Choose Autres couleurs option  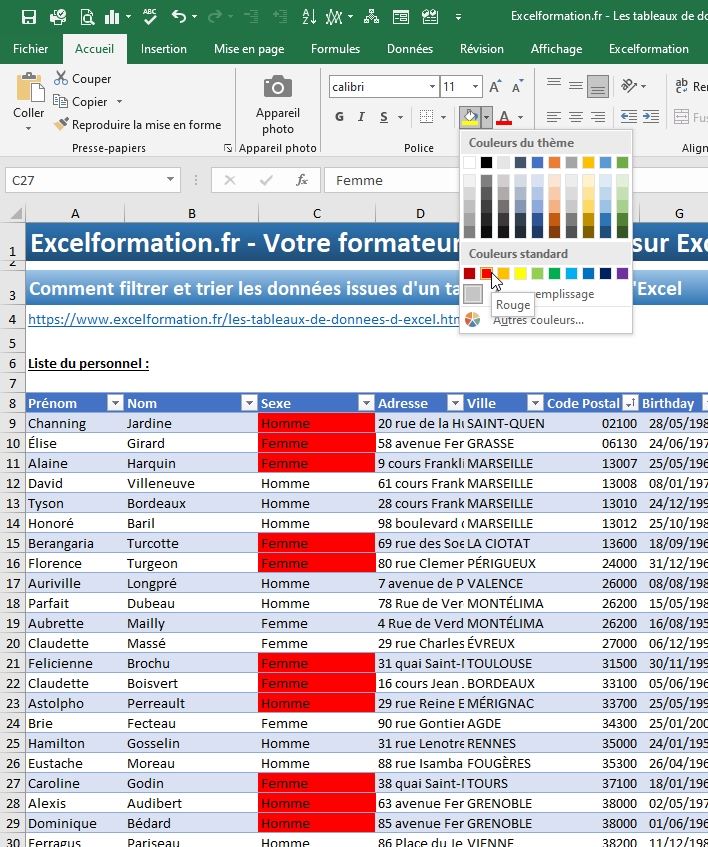point(546,320)
